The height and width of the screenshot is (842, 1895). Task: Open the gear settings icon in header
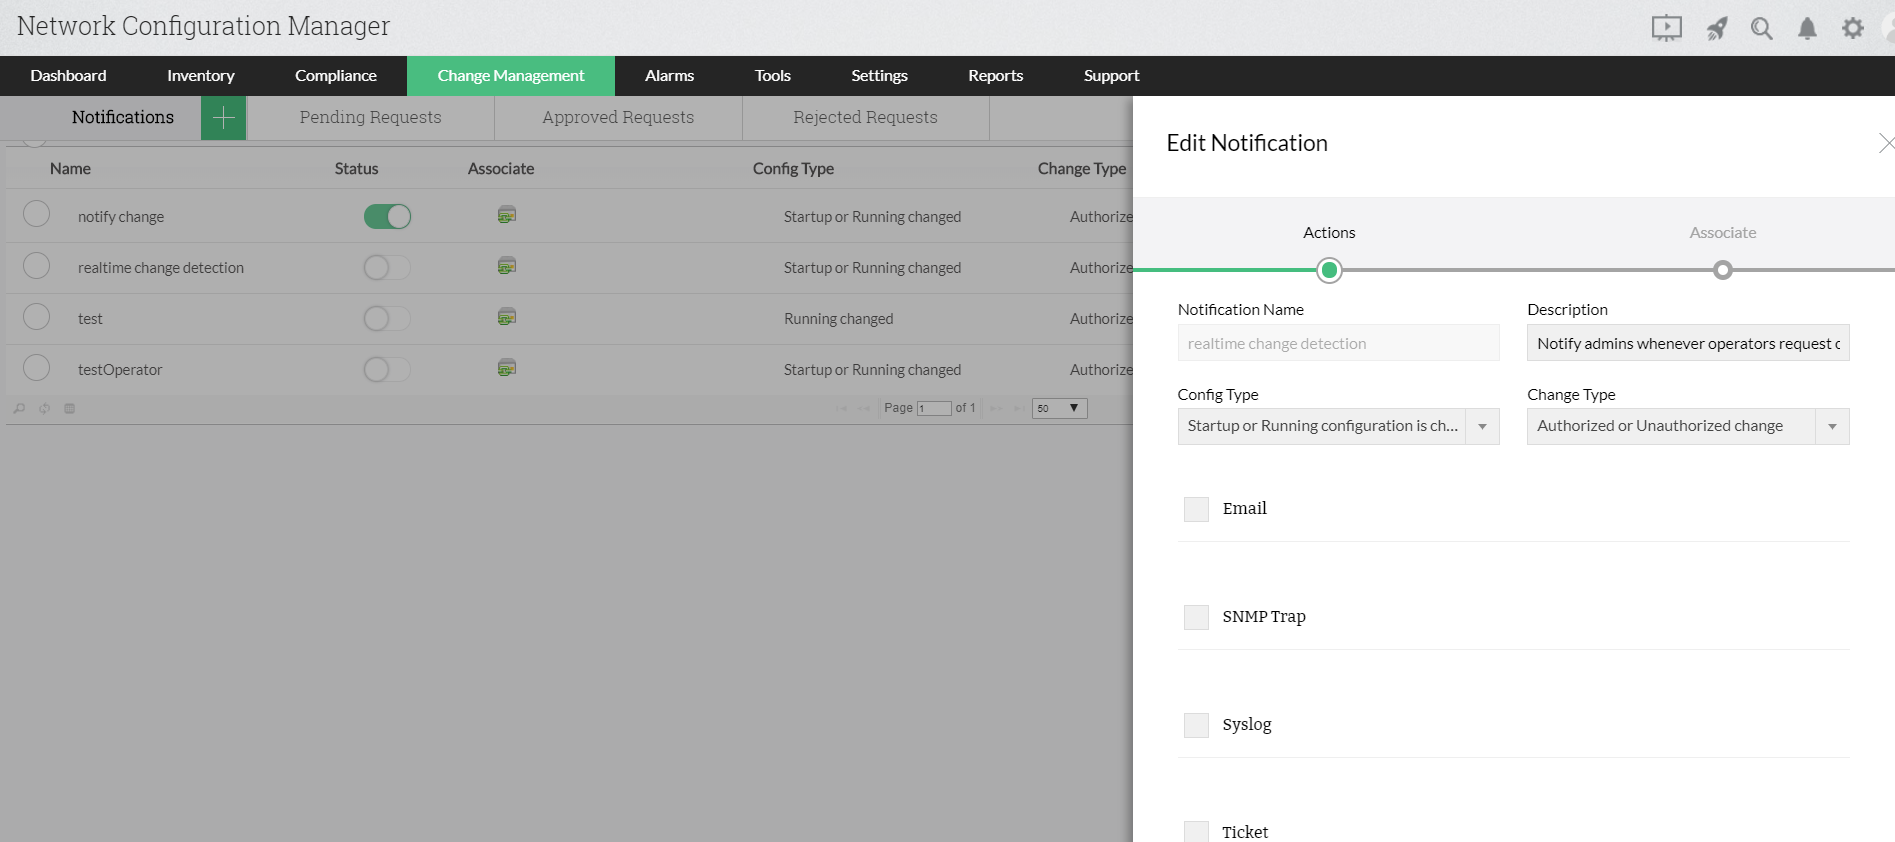point(1853,28)
